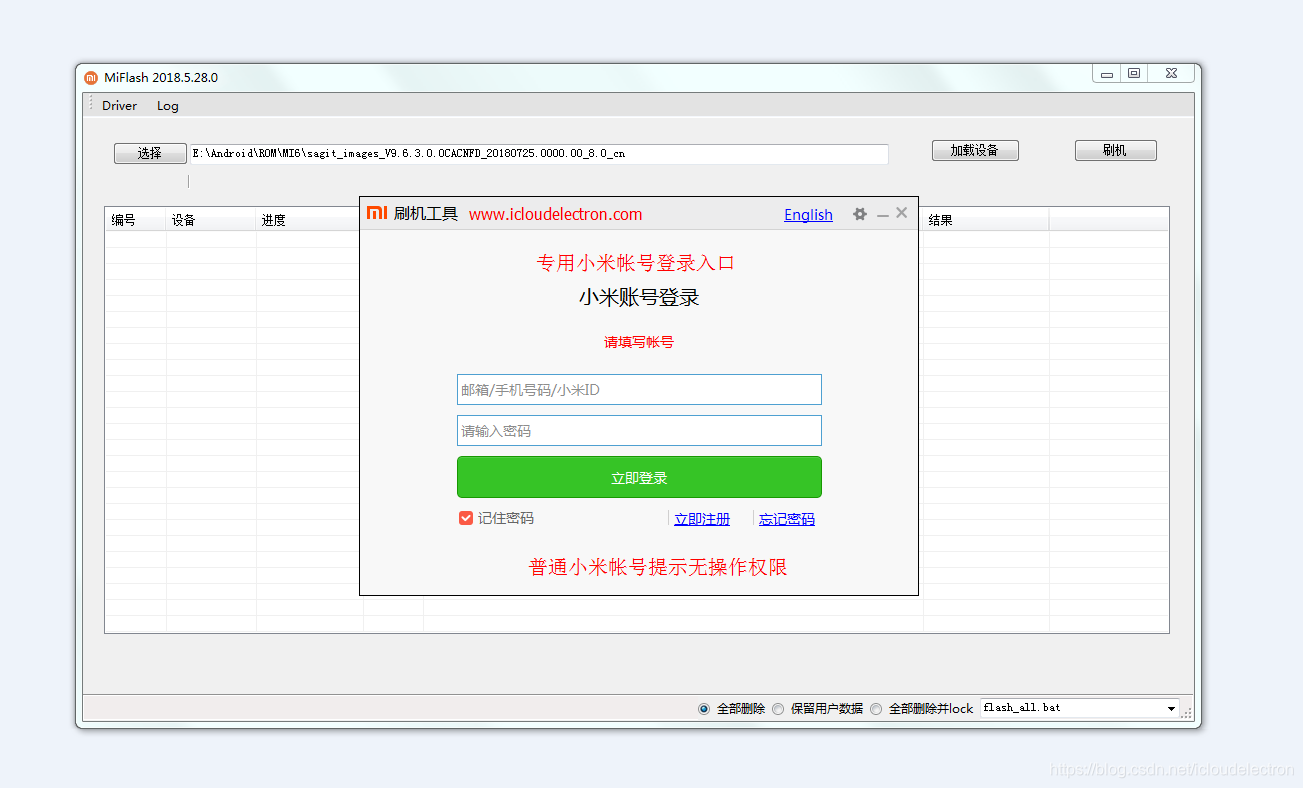Open the Log menu
This screenshot has height=788, width=1303.
[x=168, y=105]
